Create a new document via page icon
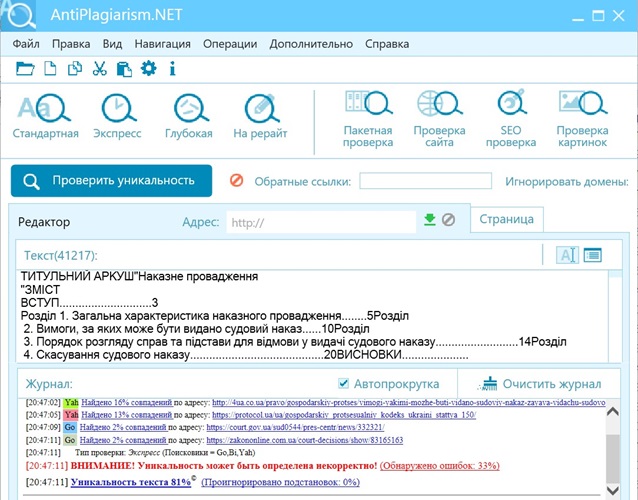 pyautogui.click(x=50, y=68)
